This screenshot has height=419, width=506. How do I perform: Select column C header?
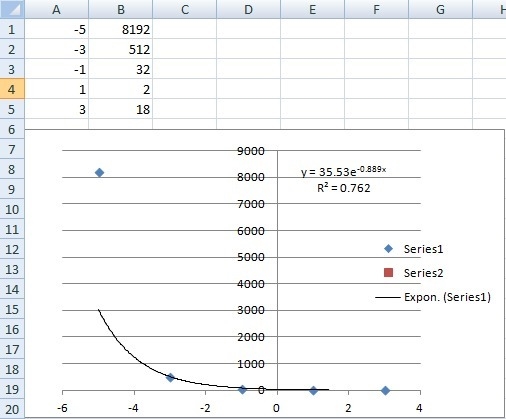[185, 9]
